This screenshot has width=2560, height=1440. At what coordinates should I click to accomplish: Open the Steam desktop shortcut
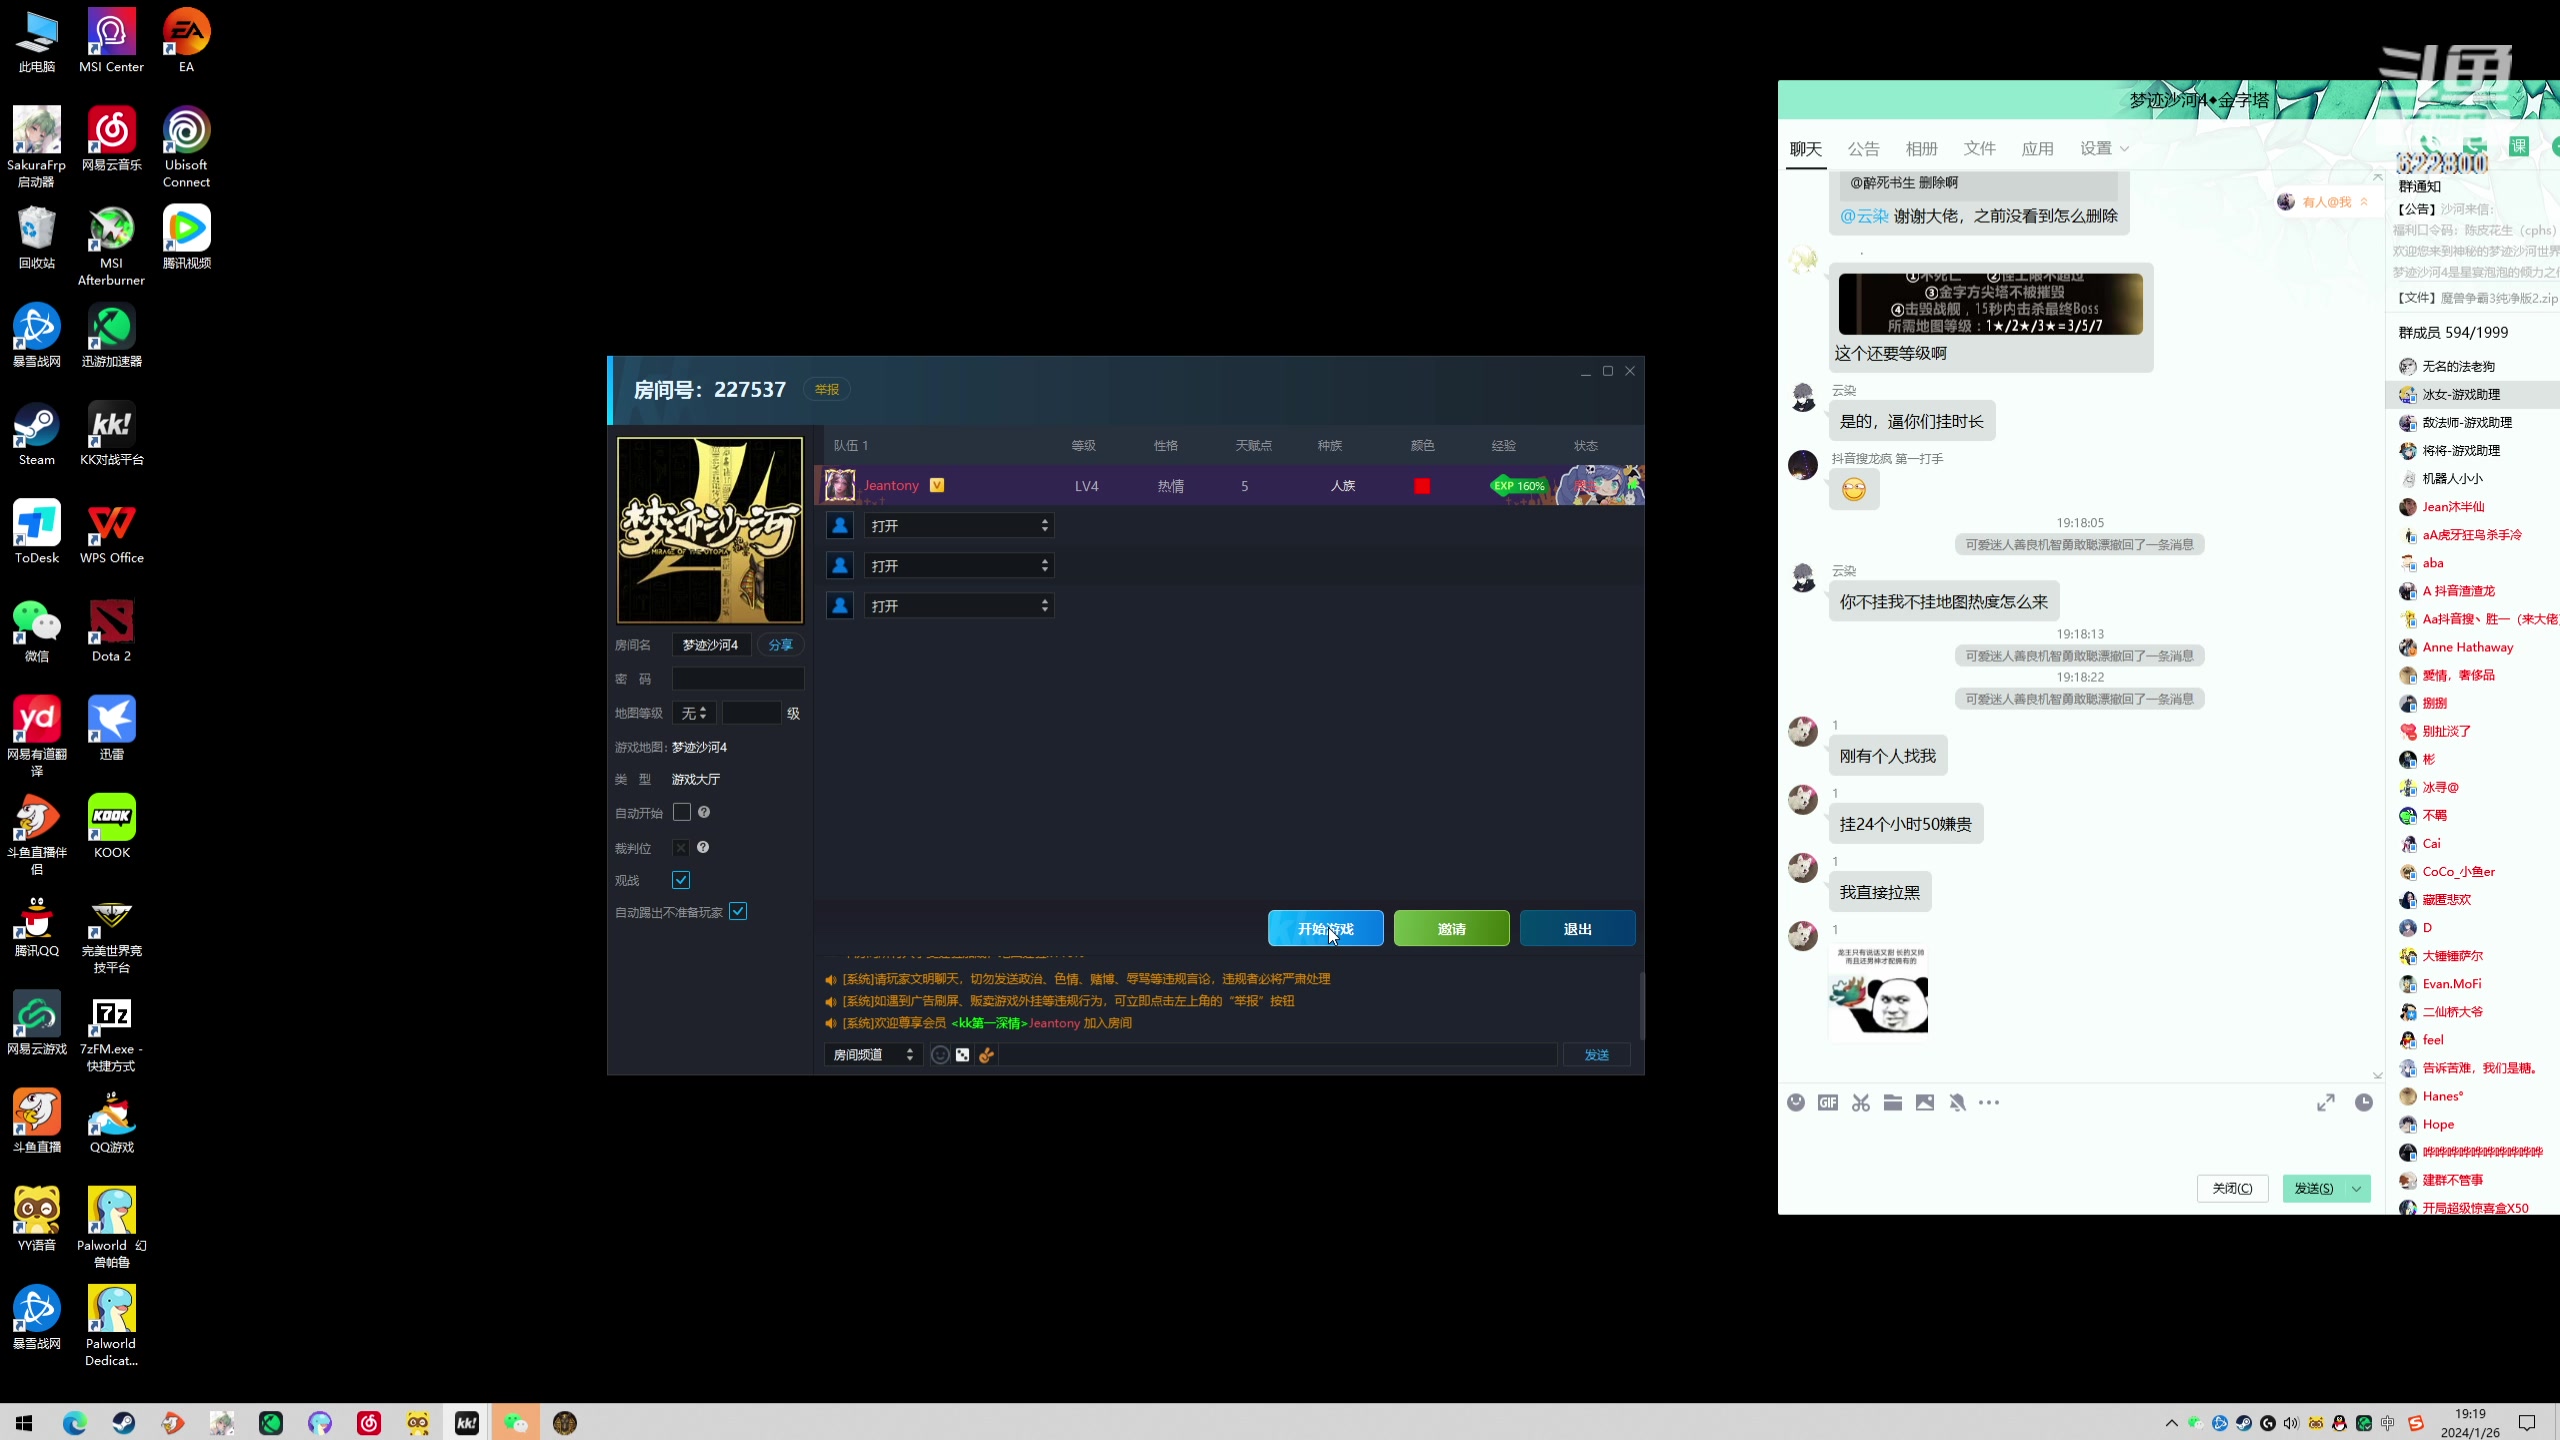37,434
